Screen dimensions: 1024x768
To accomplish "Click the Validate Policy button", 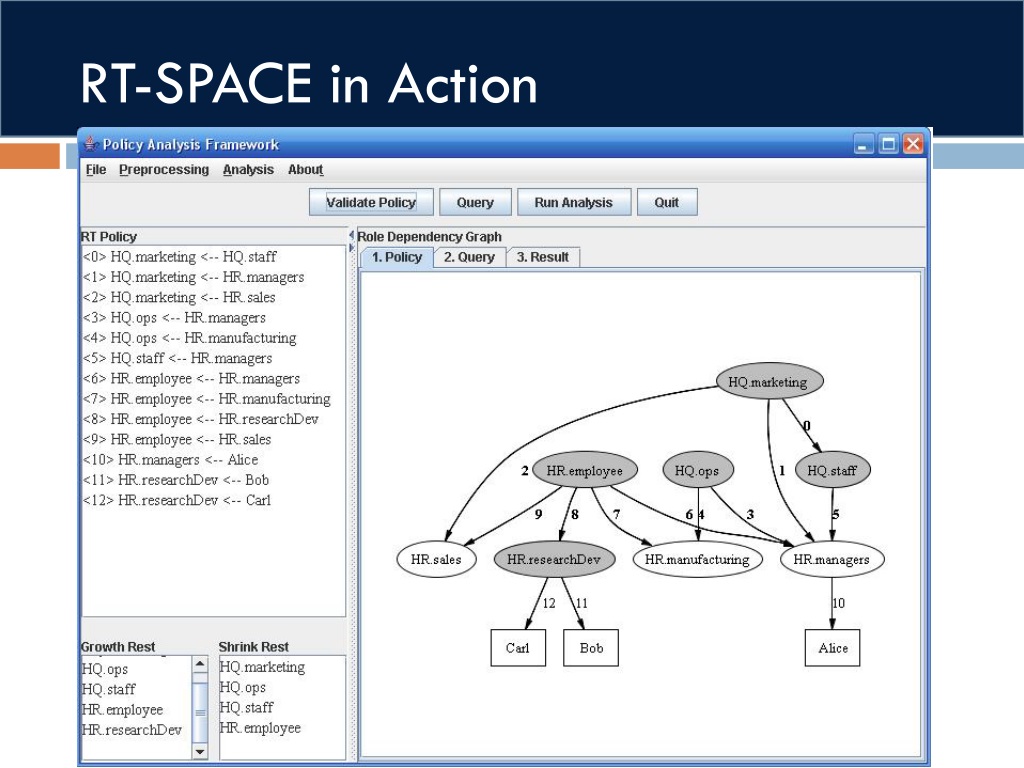I will [371, 202].
